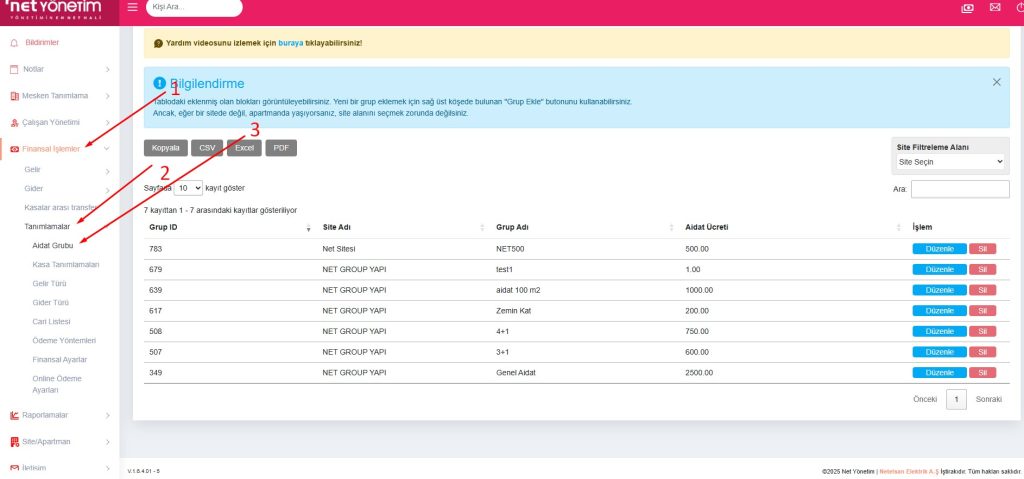Close the Bilgilendirme info box

pyautogui.click(x=996, y=82)
